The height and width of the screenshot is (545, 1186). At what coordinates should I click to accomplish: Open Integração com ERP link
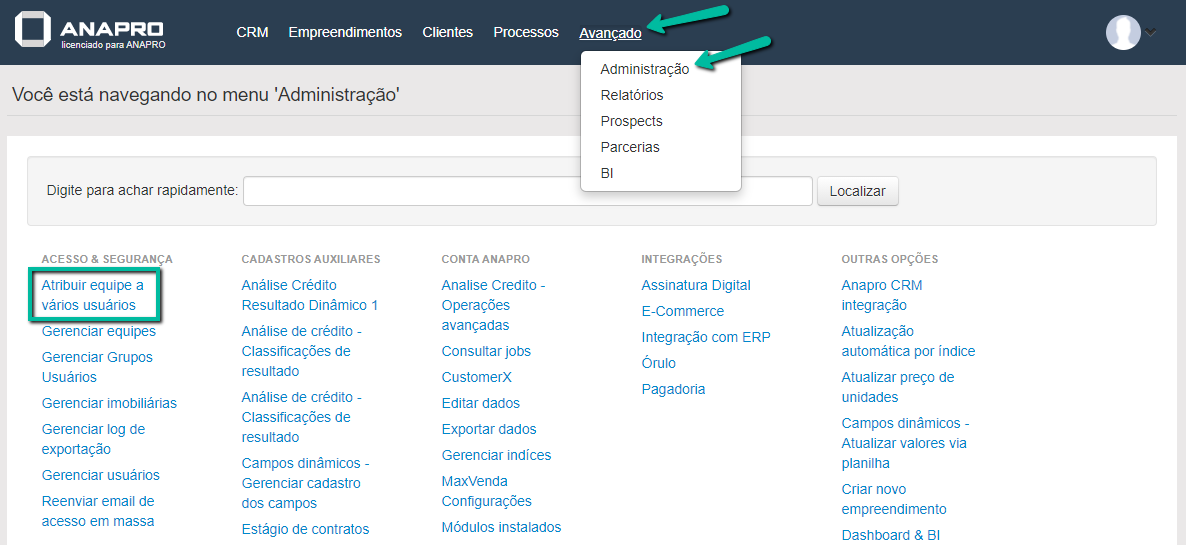[705, 337]
